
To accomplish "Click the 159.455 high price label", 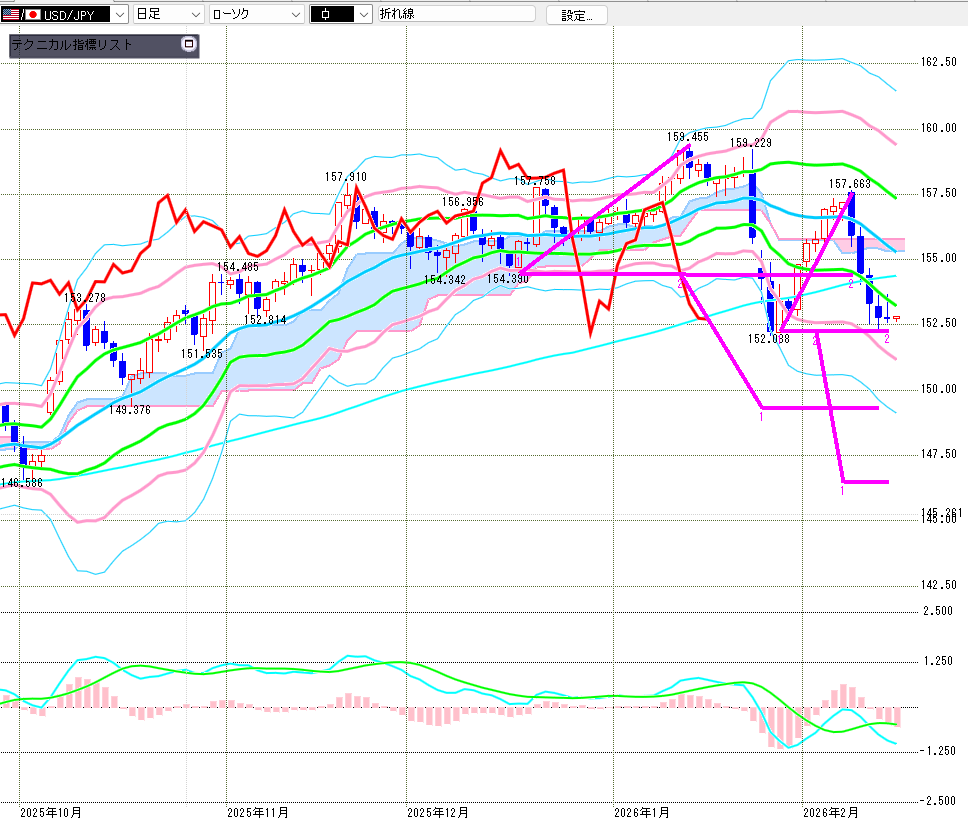I will pos(688,137).
